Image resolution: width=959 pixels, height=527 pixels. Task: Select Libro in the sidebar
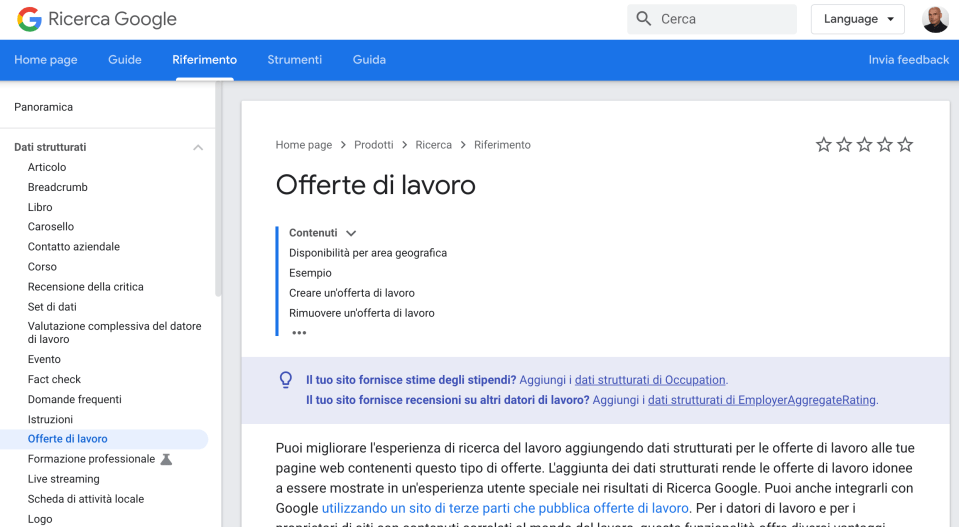(40, 207)
